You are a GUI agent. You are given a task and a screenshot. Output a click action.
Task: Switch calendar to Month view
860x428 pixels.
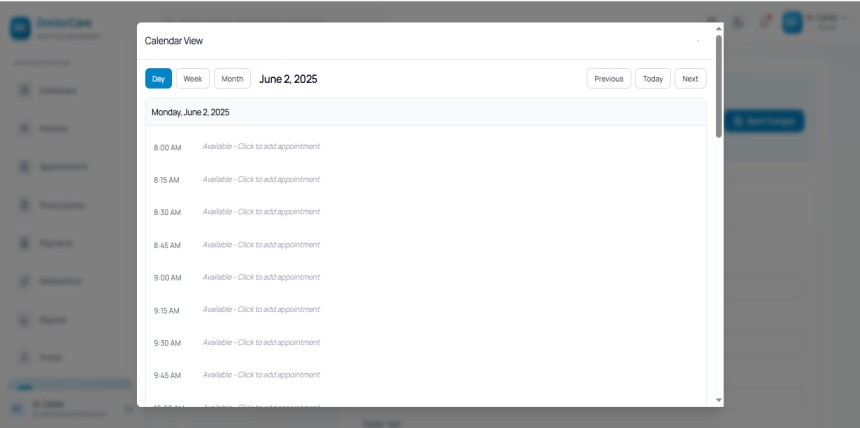click(233, 78)
